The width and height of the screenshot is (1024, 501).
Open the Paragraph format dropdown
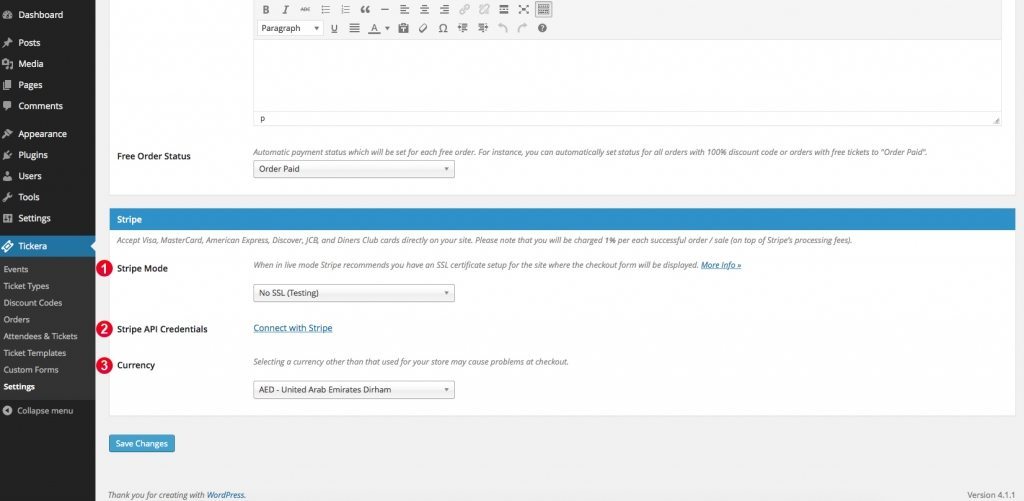coord(290,28)
